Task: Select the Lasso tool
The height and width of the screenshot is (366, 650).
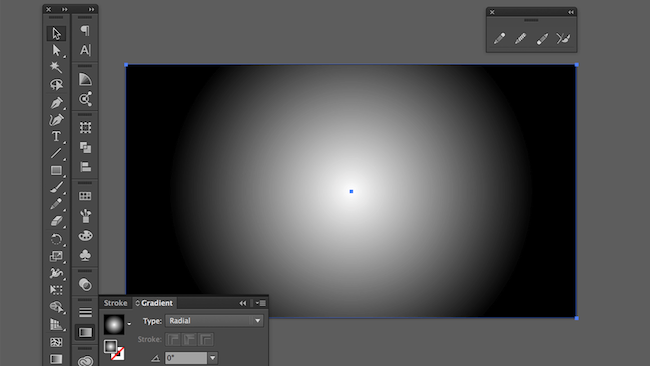Action: tap(56, 85)
